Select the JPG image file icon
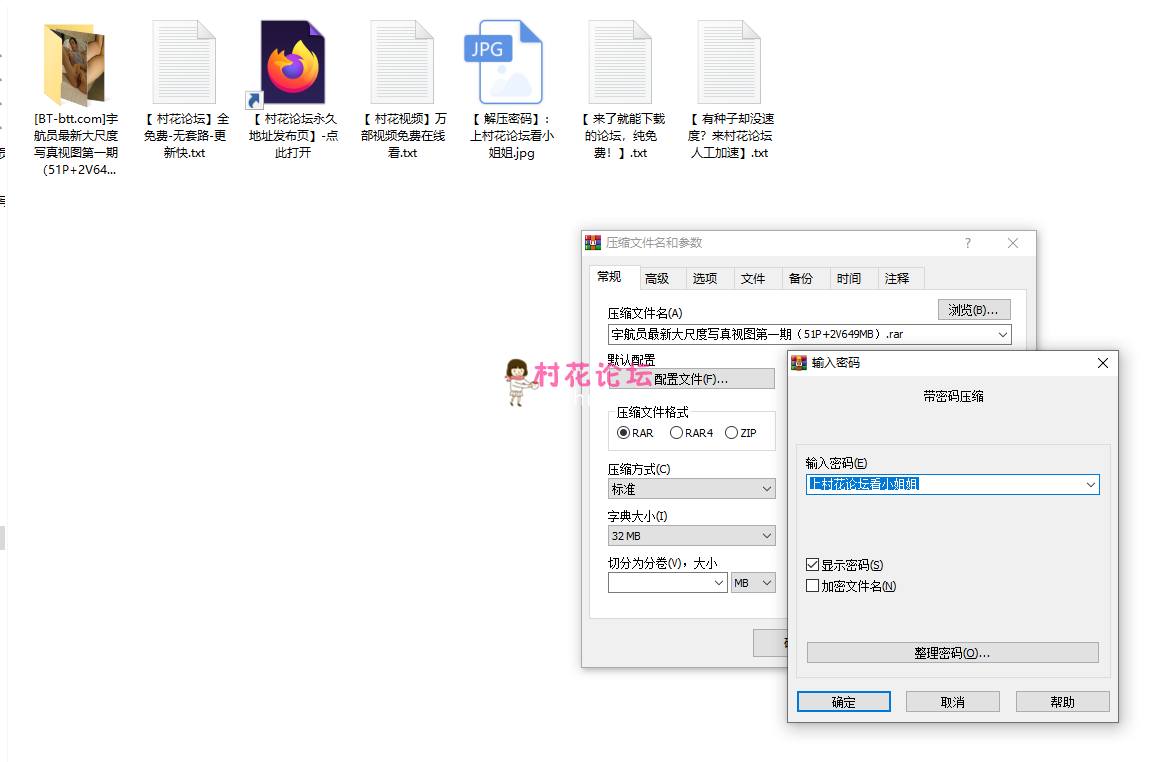This screenshot has width=1156, height=762. (510, 63)
